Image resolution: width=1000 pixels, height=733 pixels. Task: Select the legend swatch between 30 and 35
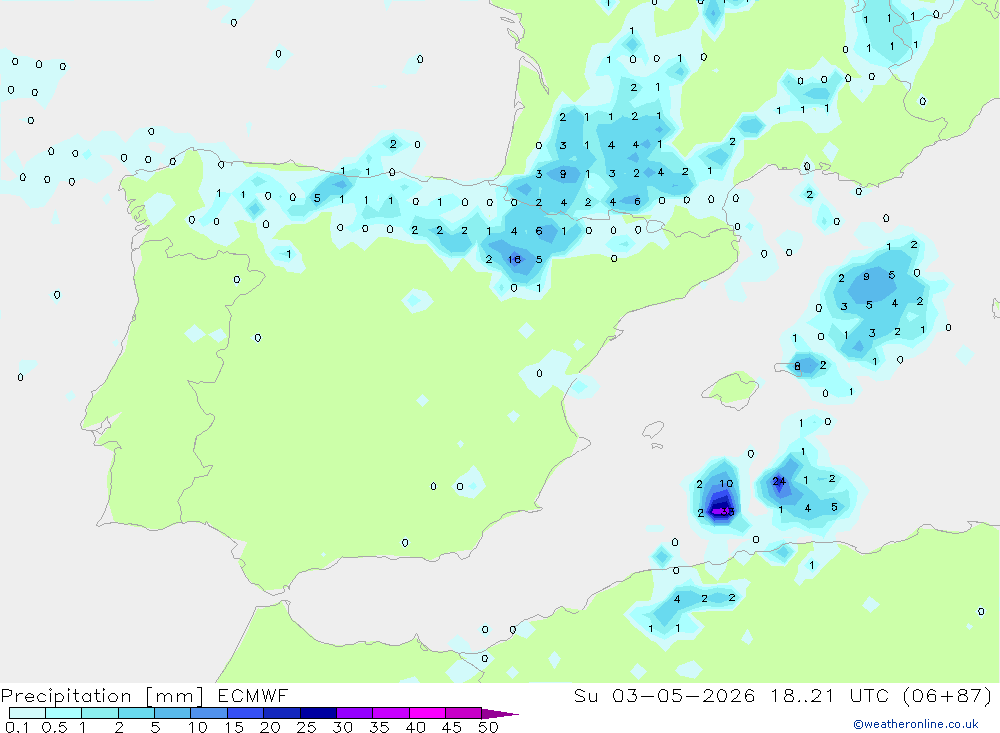[354, 713]
